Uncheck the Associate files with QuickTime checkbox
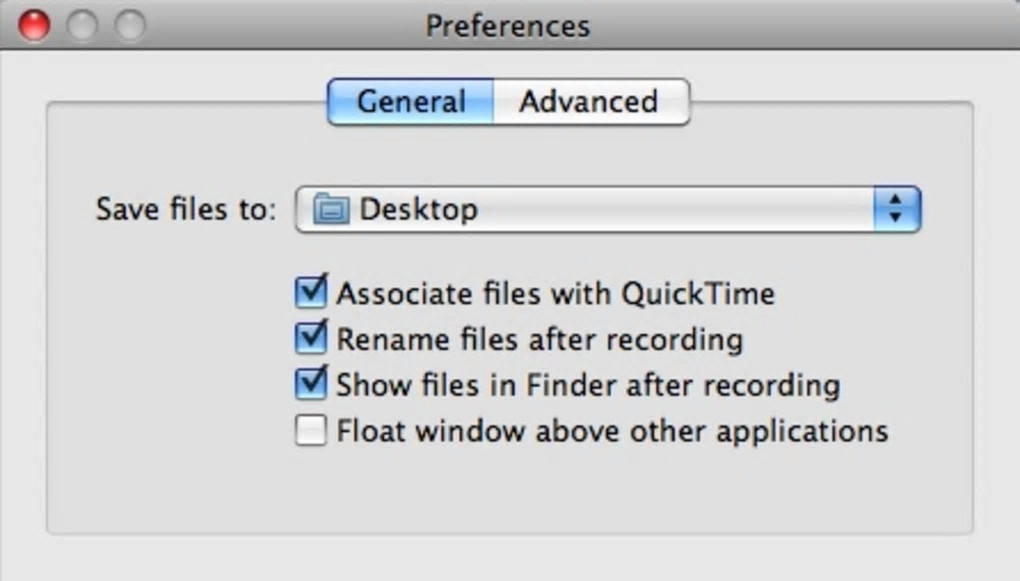This screenshot has width=1020, height=581. (x=311, y=293)
